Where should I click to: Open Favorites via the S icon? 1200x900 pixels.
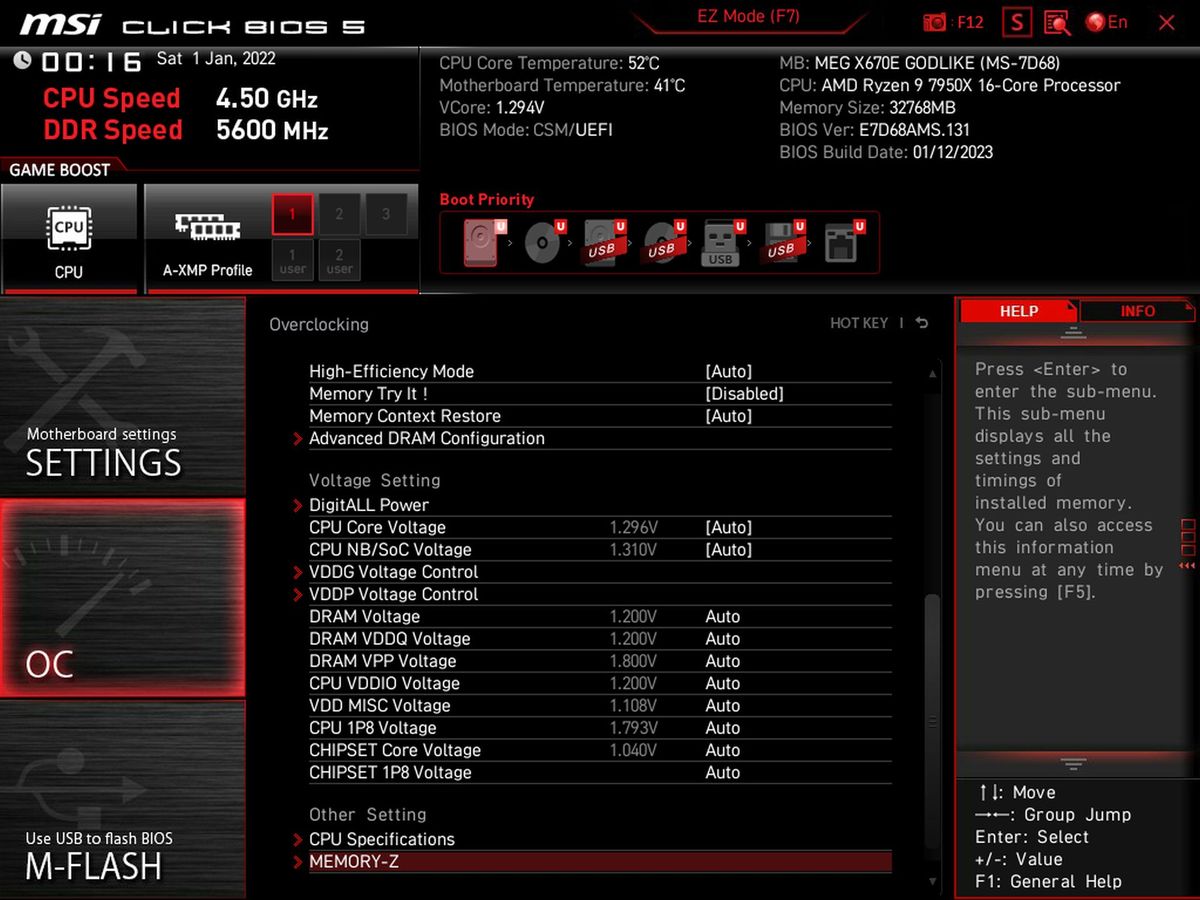1017,22
